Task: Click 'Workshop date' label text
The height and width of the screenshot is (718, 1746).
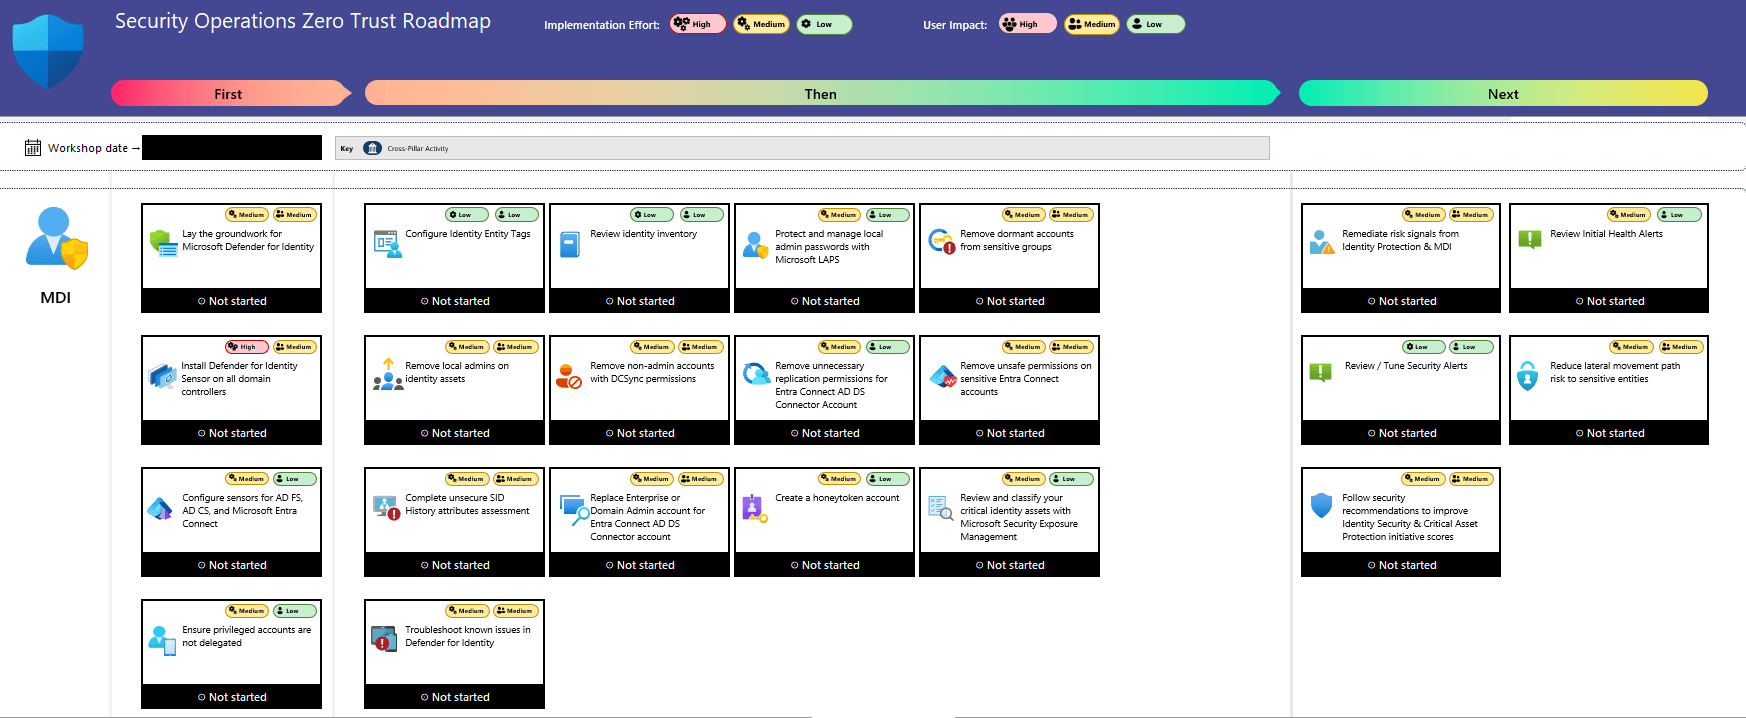Action: [88, 148]
